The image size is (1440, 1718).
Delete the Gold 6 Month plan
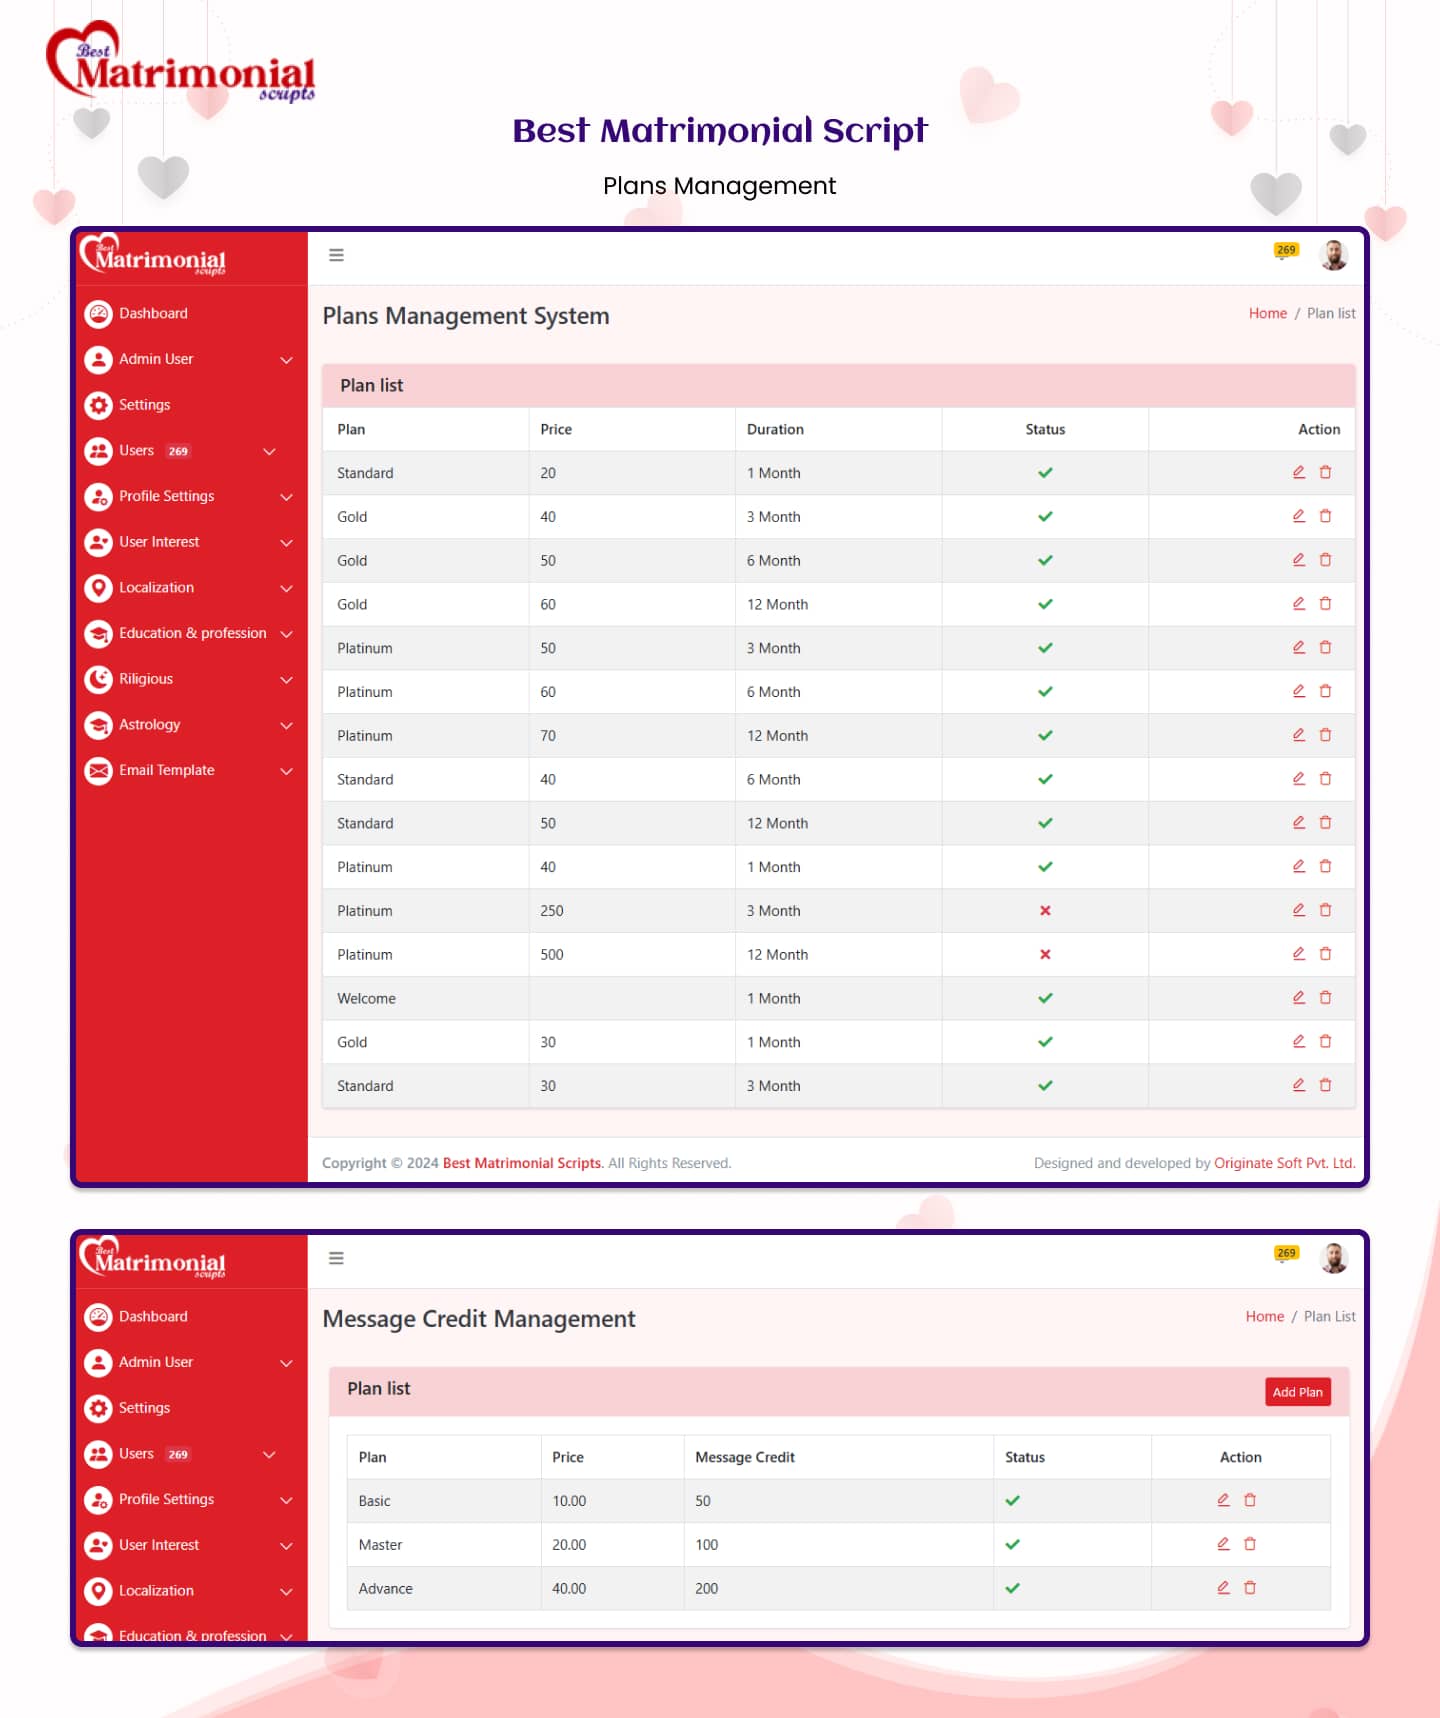(1325, 560)
